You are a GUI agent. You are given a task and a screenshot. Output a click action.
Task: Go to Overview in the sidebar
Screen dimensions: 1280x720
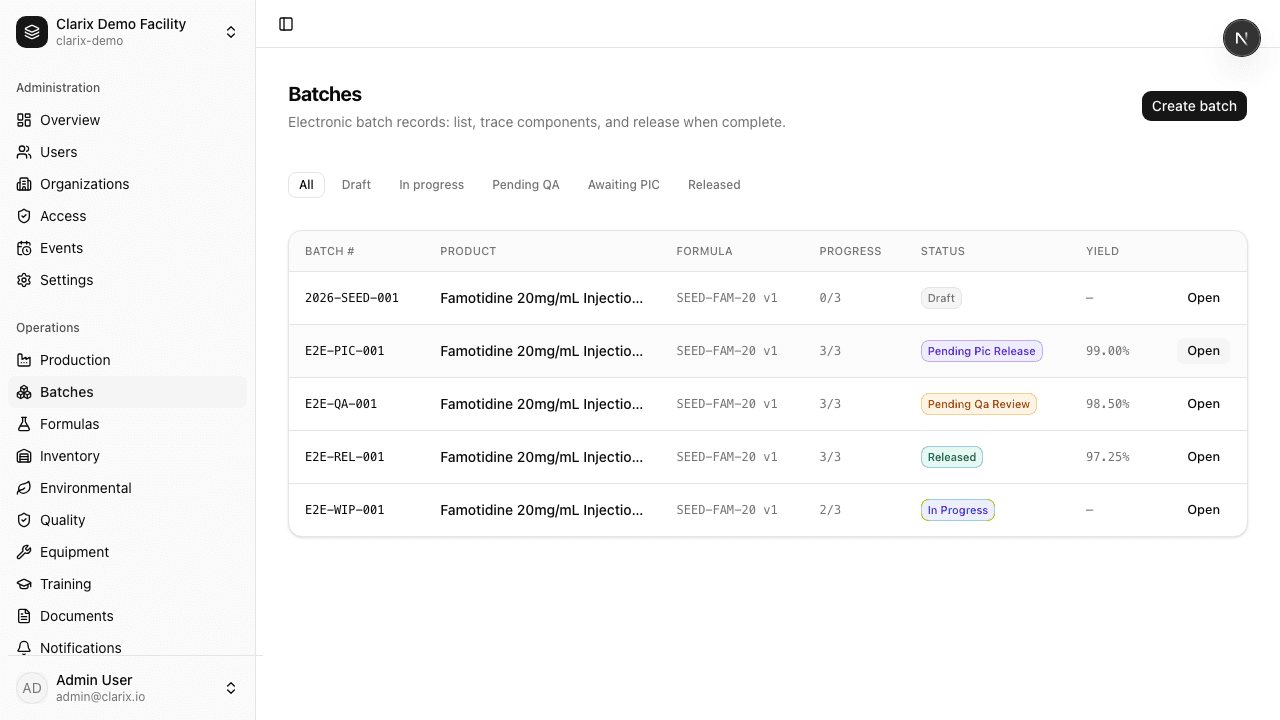click(127, 120)
